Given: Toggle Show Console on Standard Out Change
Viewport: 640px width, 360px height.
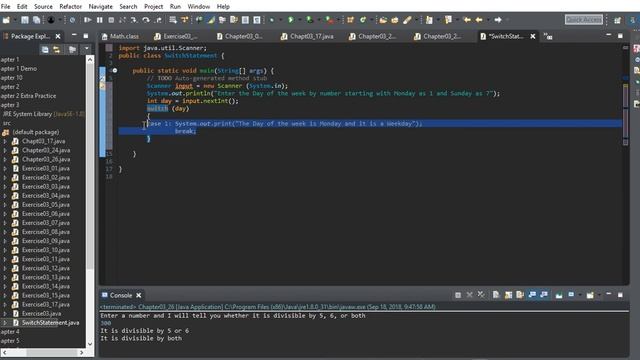Looking at the screenshot, I should [532, 295].
